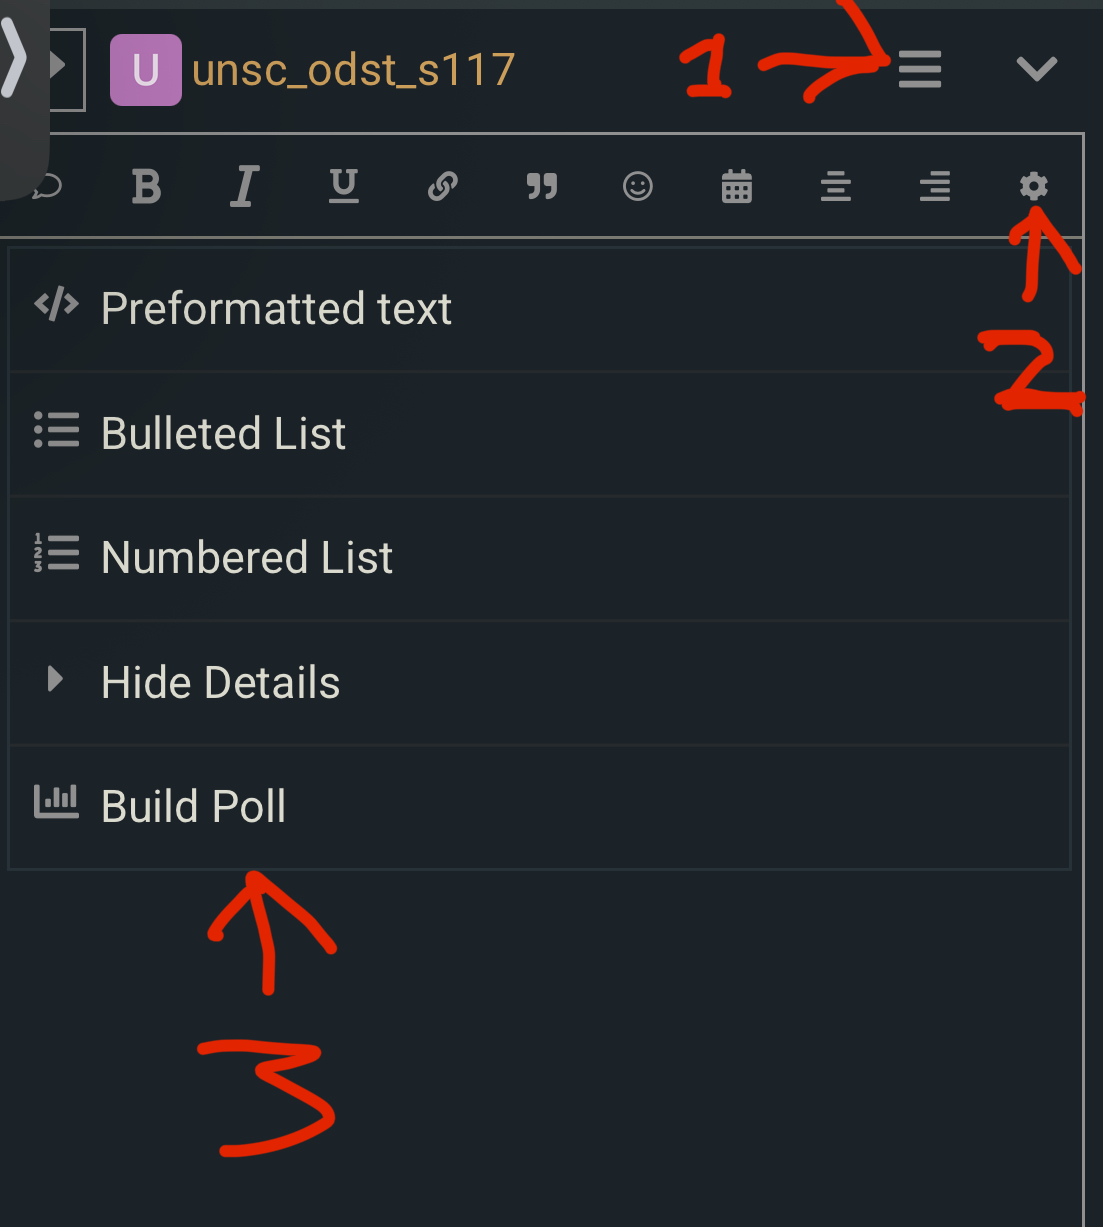Open the emoji picker
The height and width of the screenshot is (1227, 1103).
638,186
